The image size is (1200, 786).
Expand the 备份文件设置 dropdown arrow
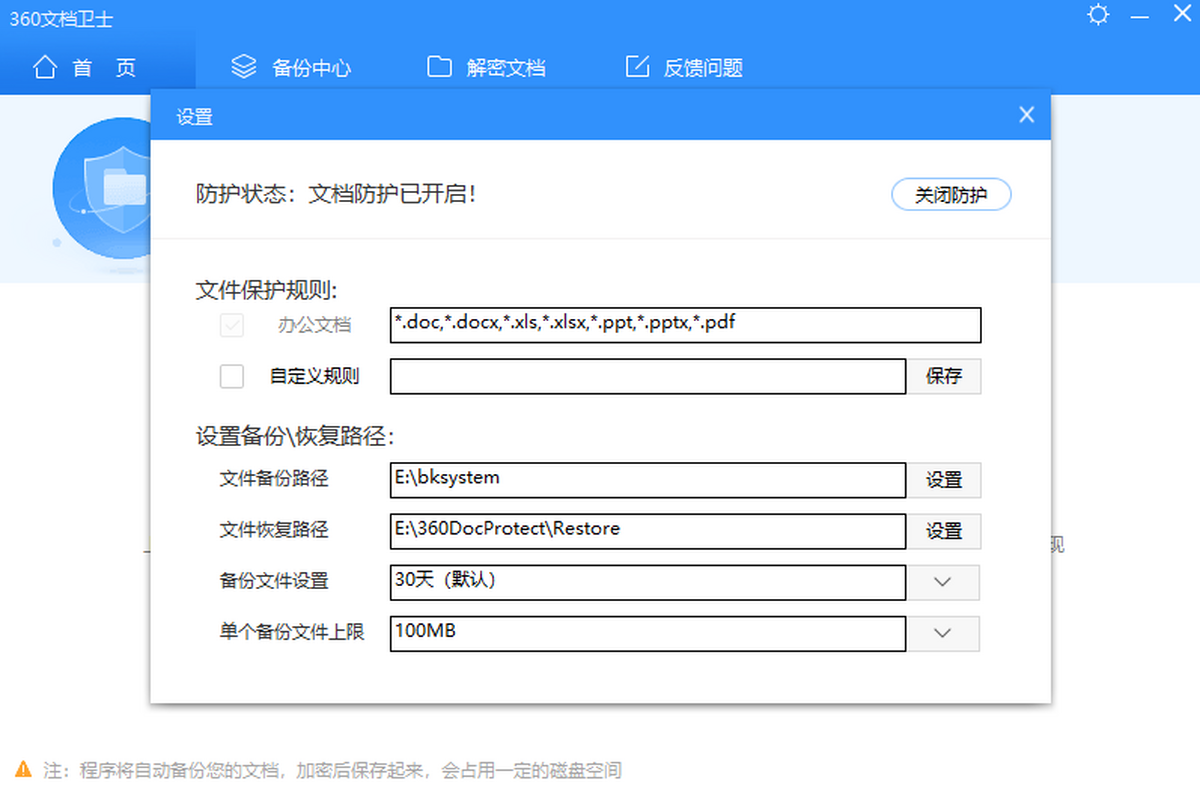(943, 582)
